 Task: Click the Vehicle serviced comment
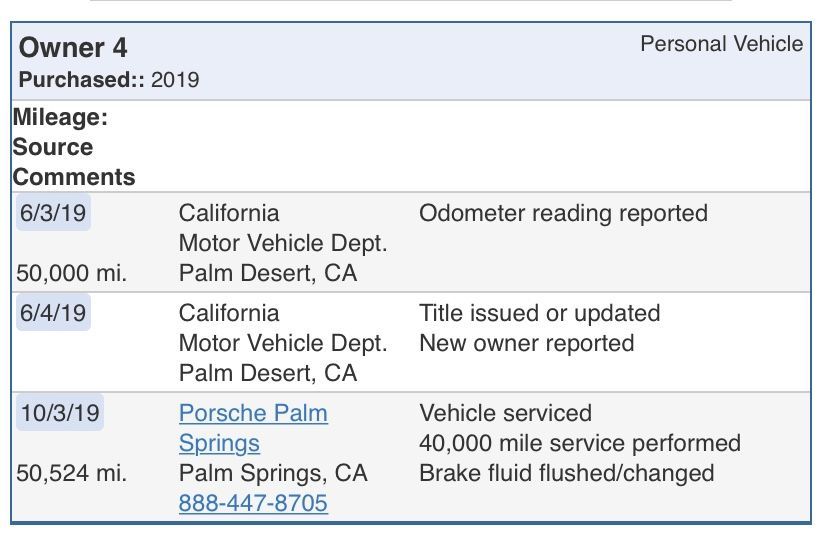click(x=505, y=413)
